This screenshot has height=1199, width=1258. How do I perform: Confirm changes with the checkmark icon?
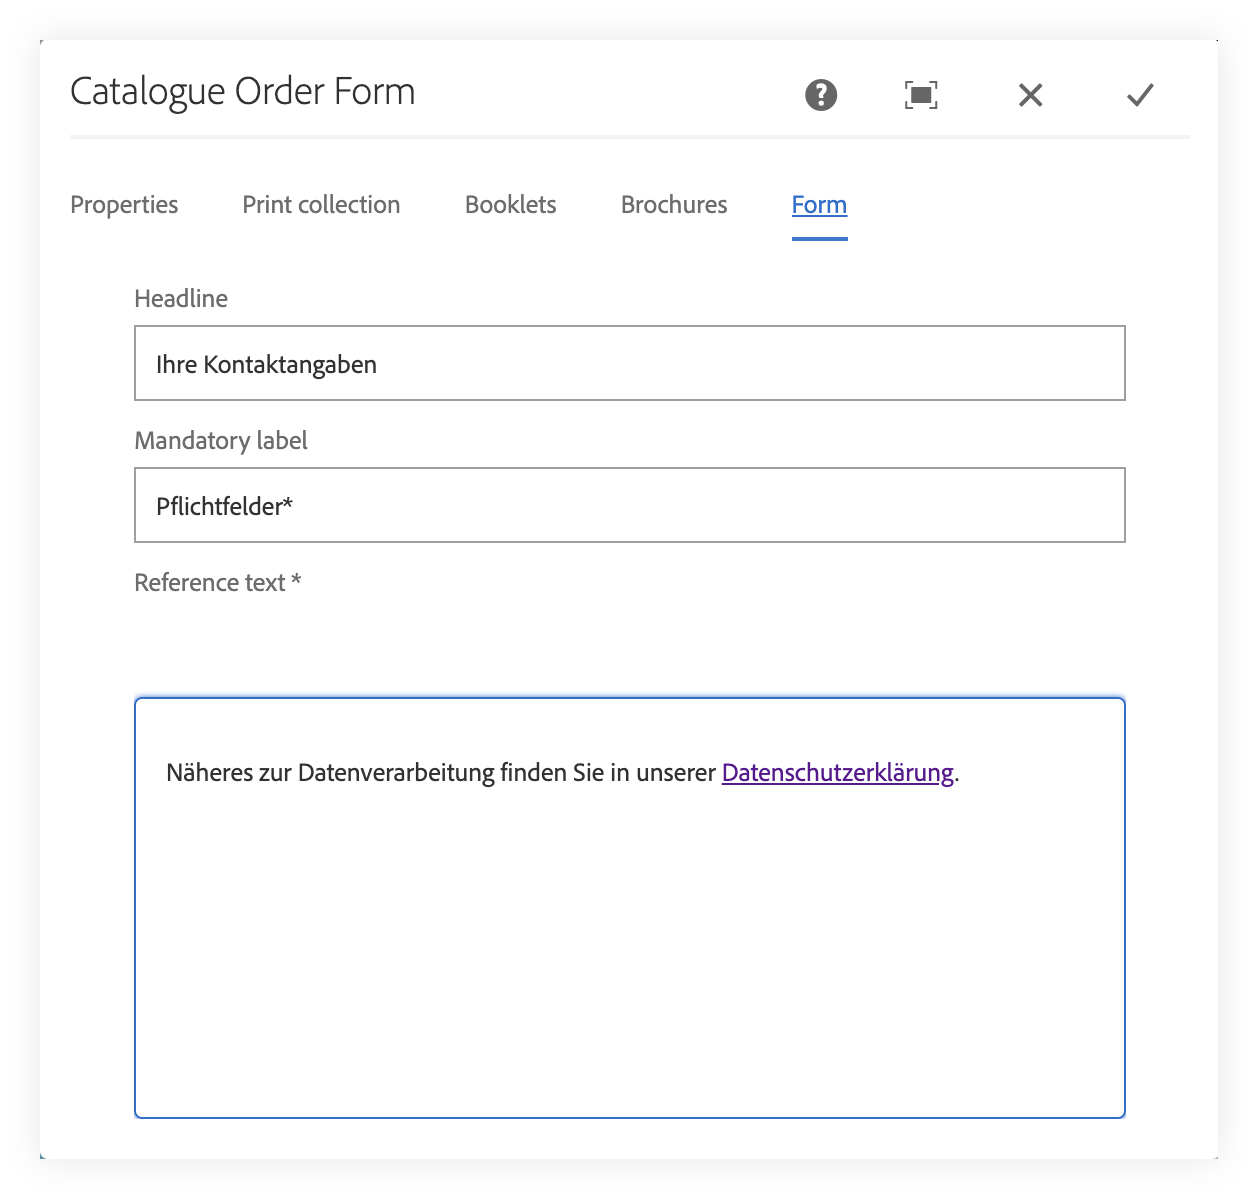pyautogui.click(x=1140, y=95)
